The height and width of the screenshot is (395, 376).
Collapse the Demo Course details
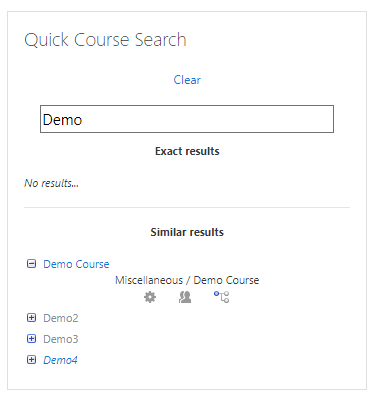point(31,264)
